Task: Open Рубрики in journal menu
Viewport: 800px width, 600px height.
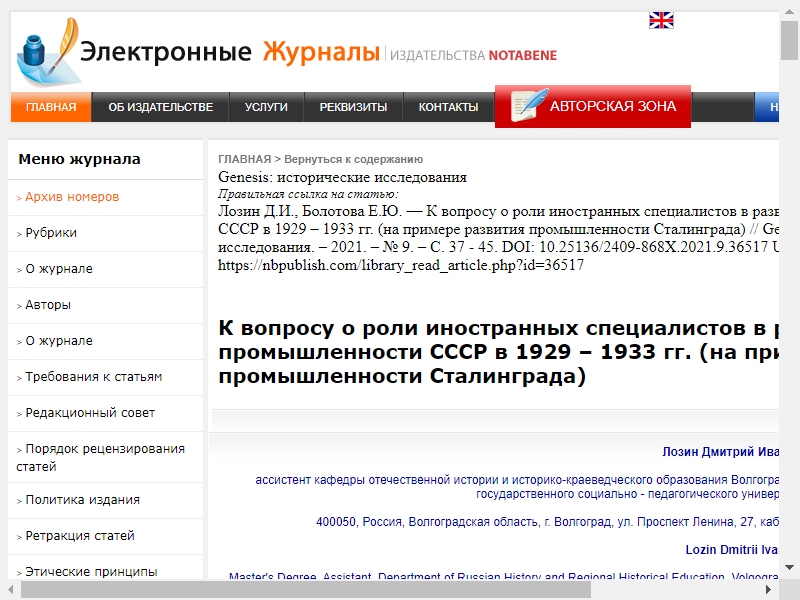Action: pos(51,233)
